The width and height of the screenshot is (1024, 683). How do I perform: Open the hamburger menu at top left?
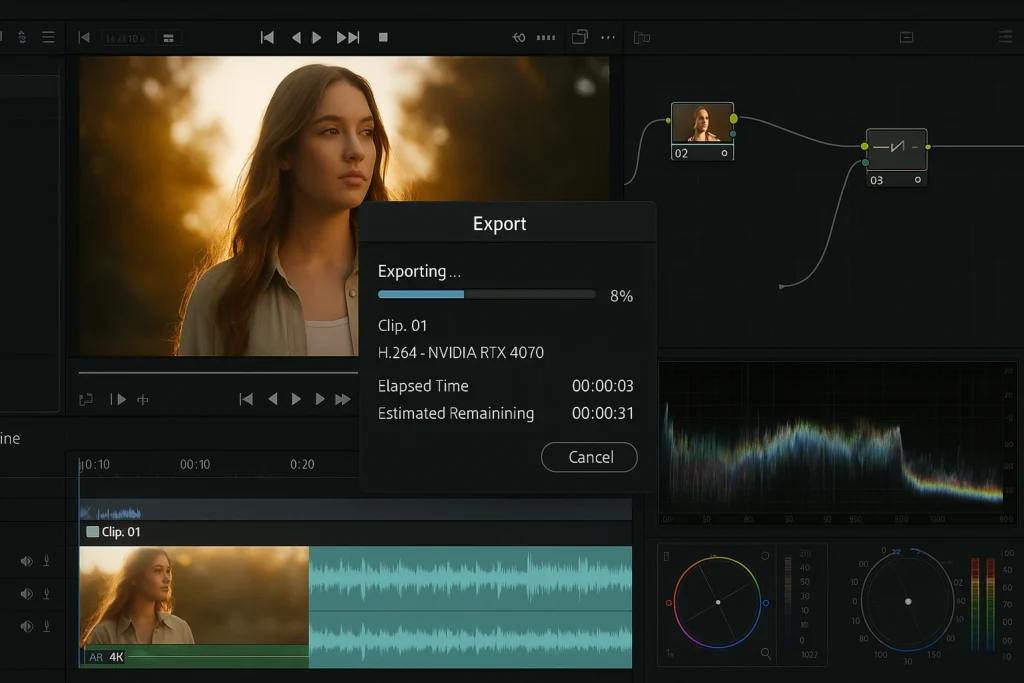pyautogui.click(x=47, y=37)
